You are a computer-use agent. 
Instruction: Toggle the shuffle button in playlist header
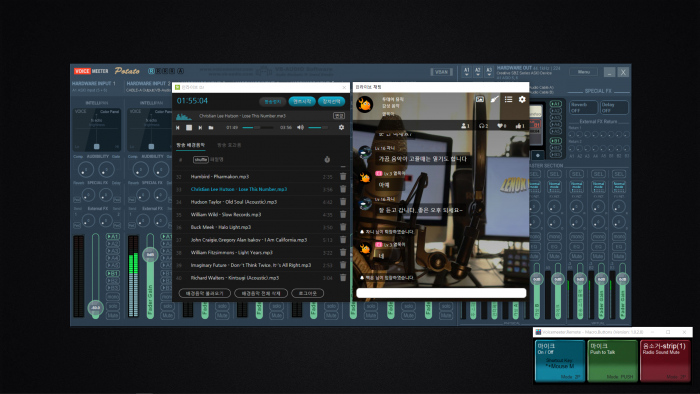[x=200, y=160]
